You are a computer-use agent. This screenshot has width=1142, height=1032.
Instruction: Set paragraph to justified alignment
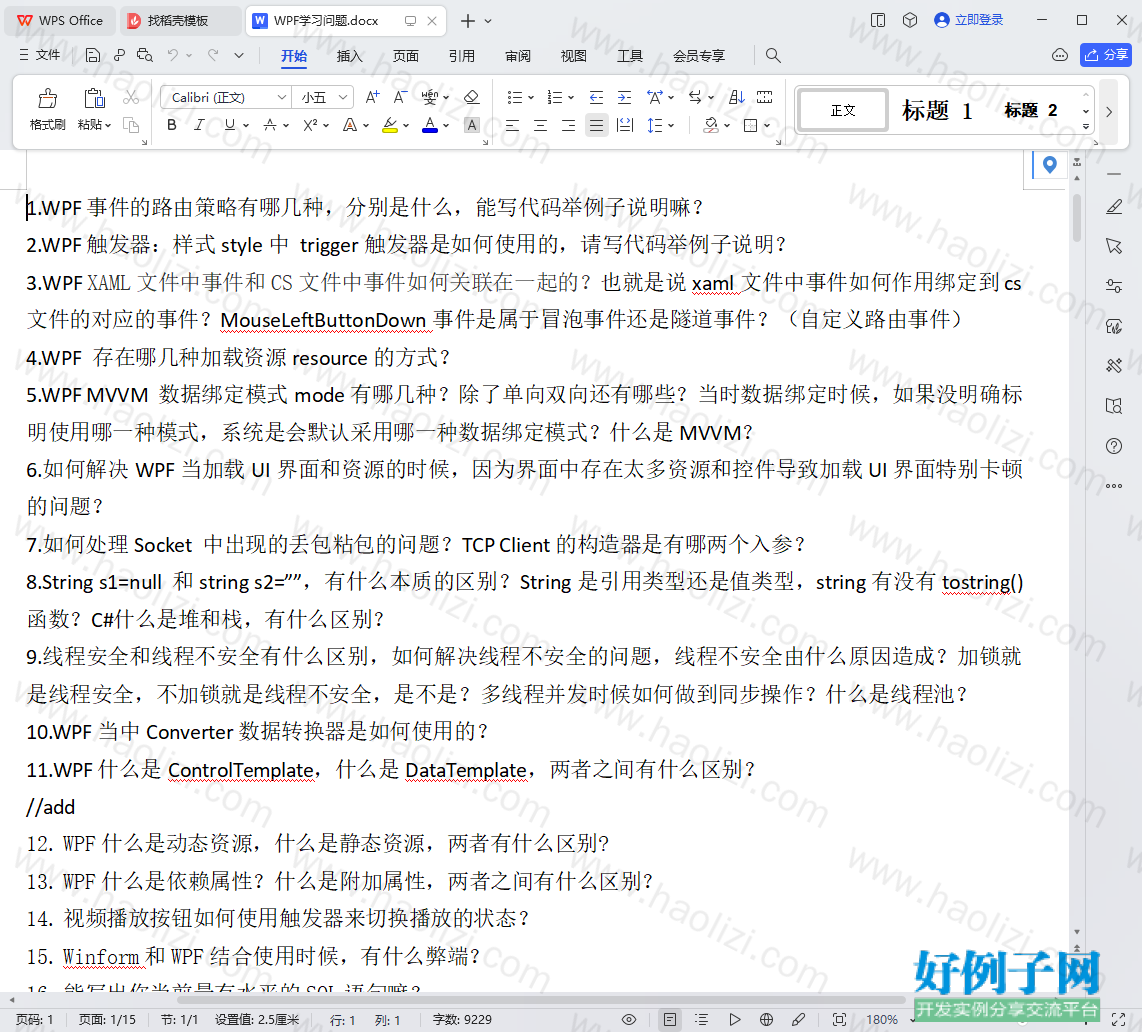[x=596, y=125]
